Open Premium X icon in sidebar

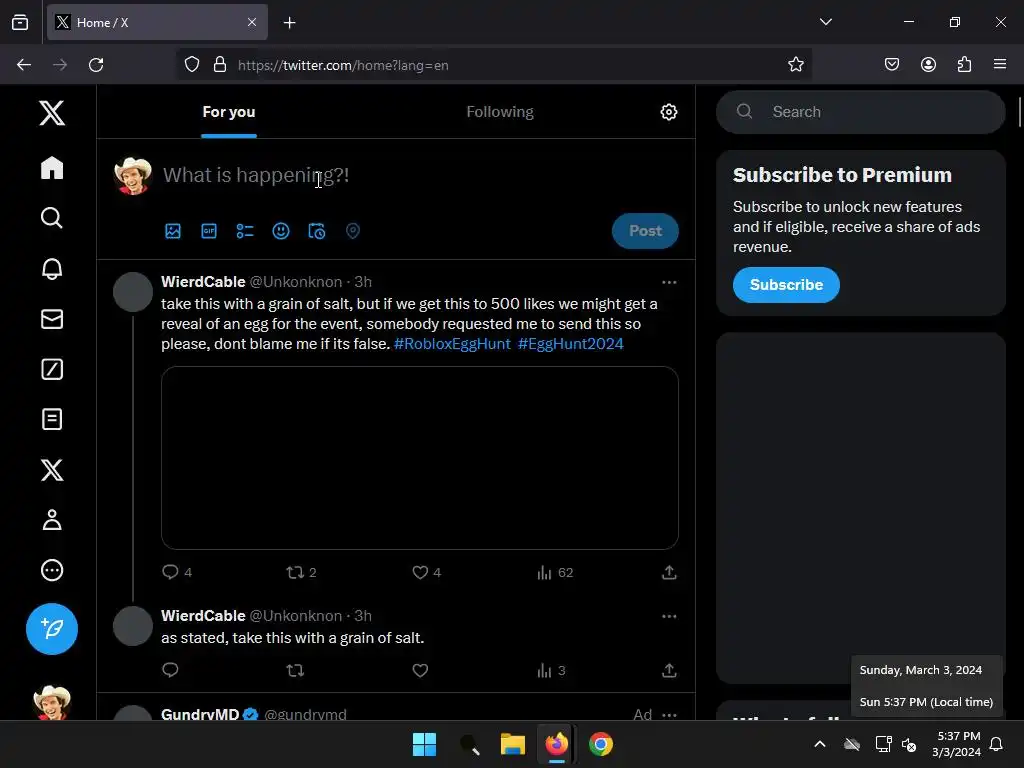click(52, 470)
